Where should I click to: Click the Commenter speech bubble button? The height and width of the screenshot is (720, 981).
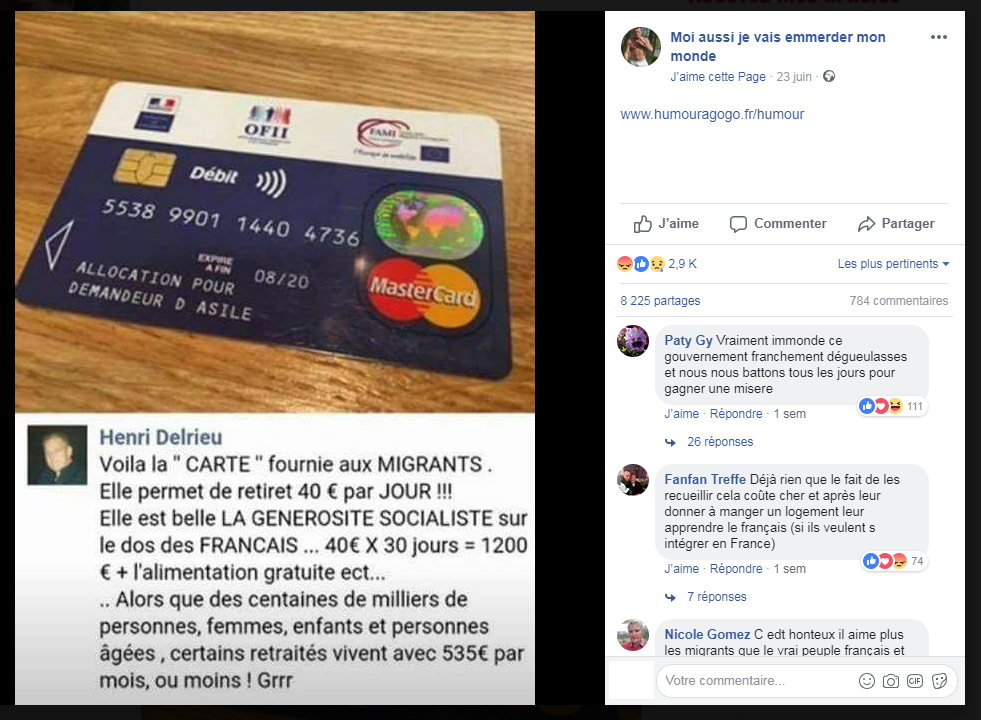pyautogui.click(x=778, y=223)
